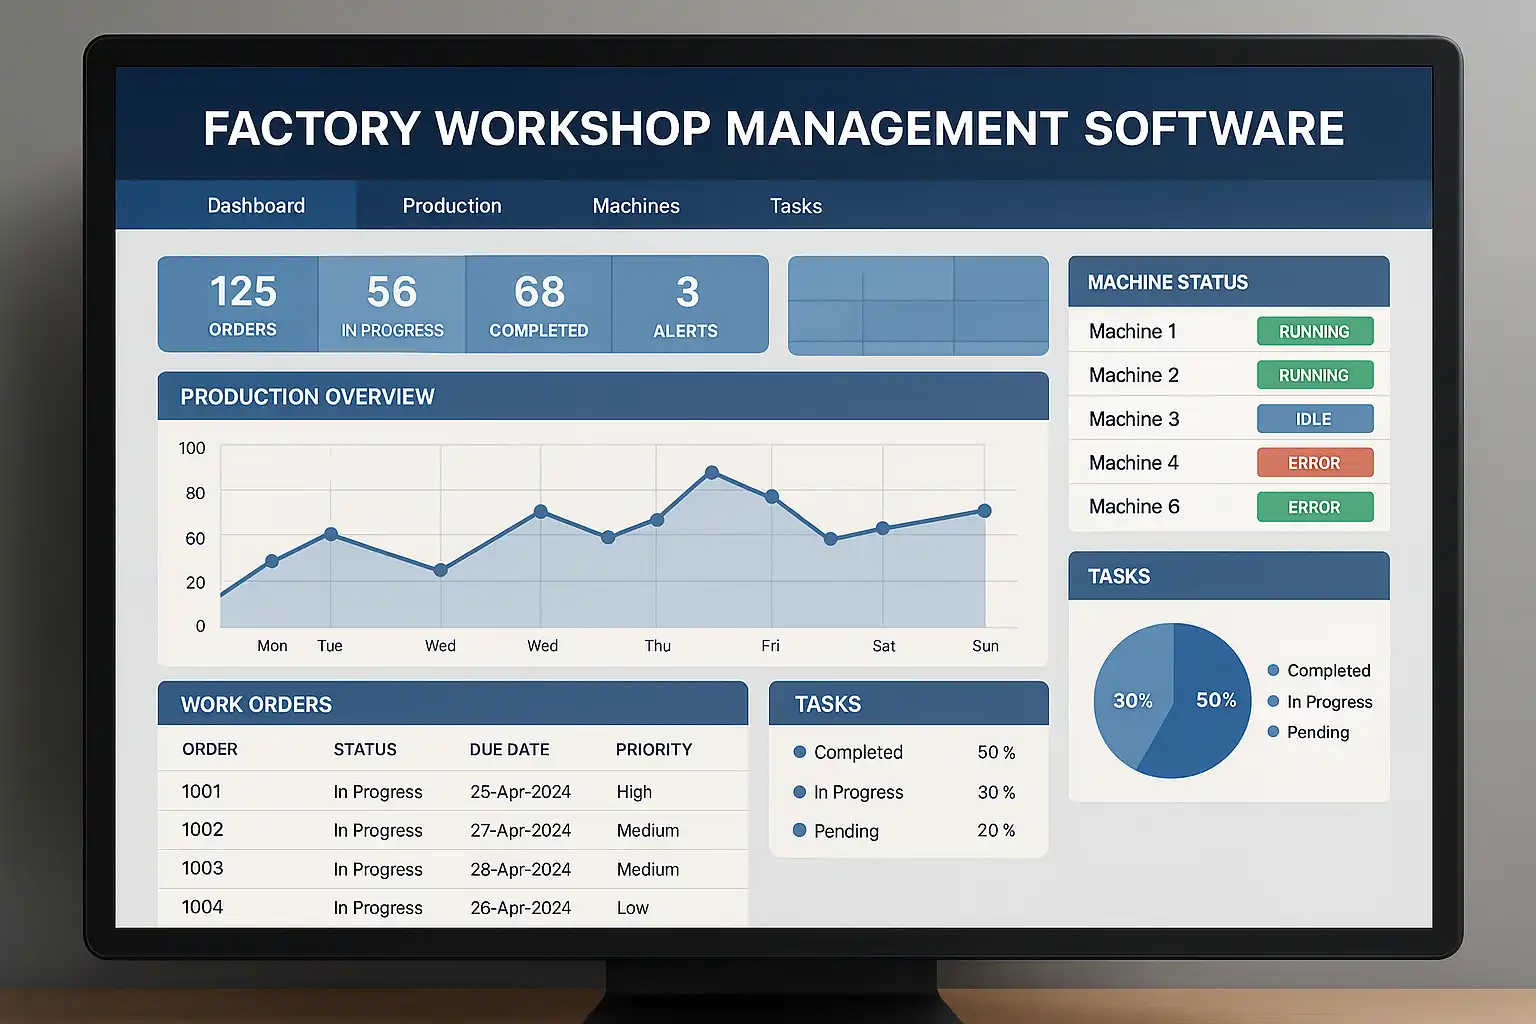This screenshot has height=1024, width=1536.
Task: Open the red ERROR badge for Machine 4
Action: pyautogui.click(x=1314, y=463)
